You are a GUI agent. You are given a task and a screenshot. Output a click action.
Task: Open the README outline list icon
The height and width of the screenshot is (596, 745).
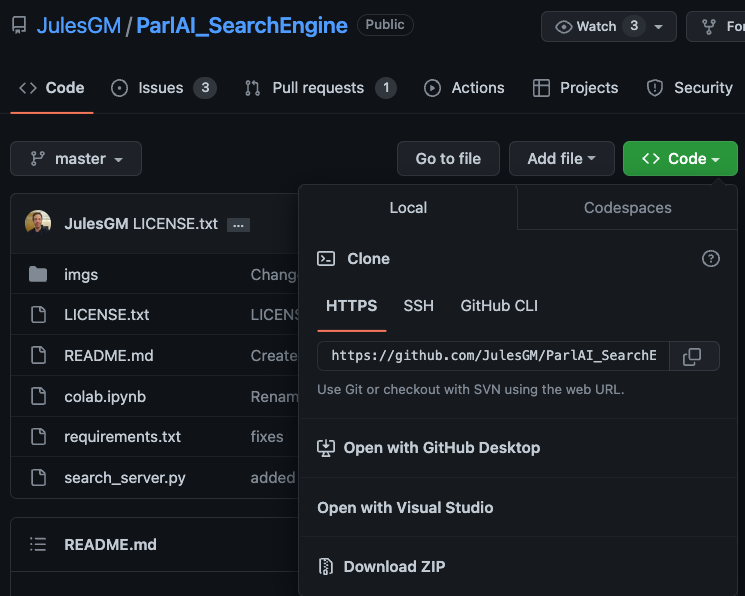coord(38,544)
